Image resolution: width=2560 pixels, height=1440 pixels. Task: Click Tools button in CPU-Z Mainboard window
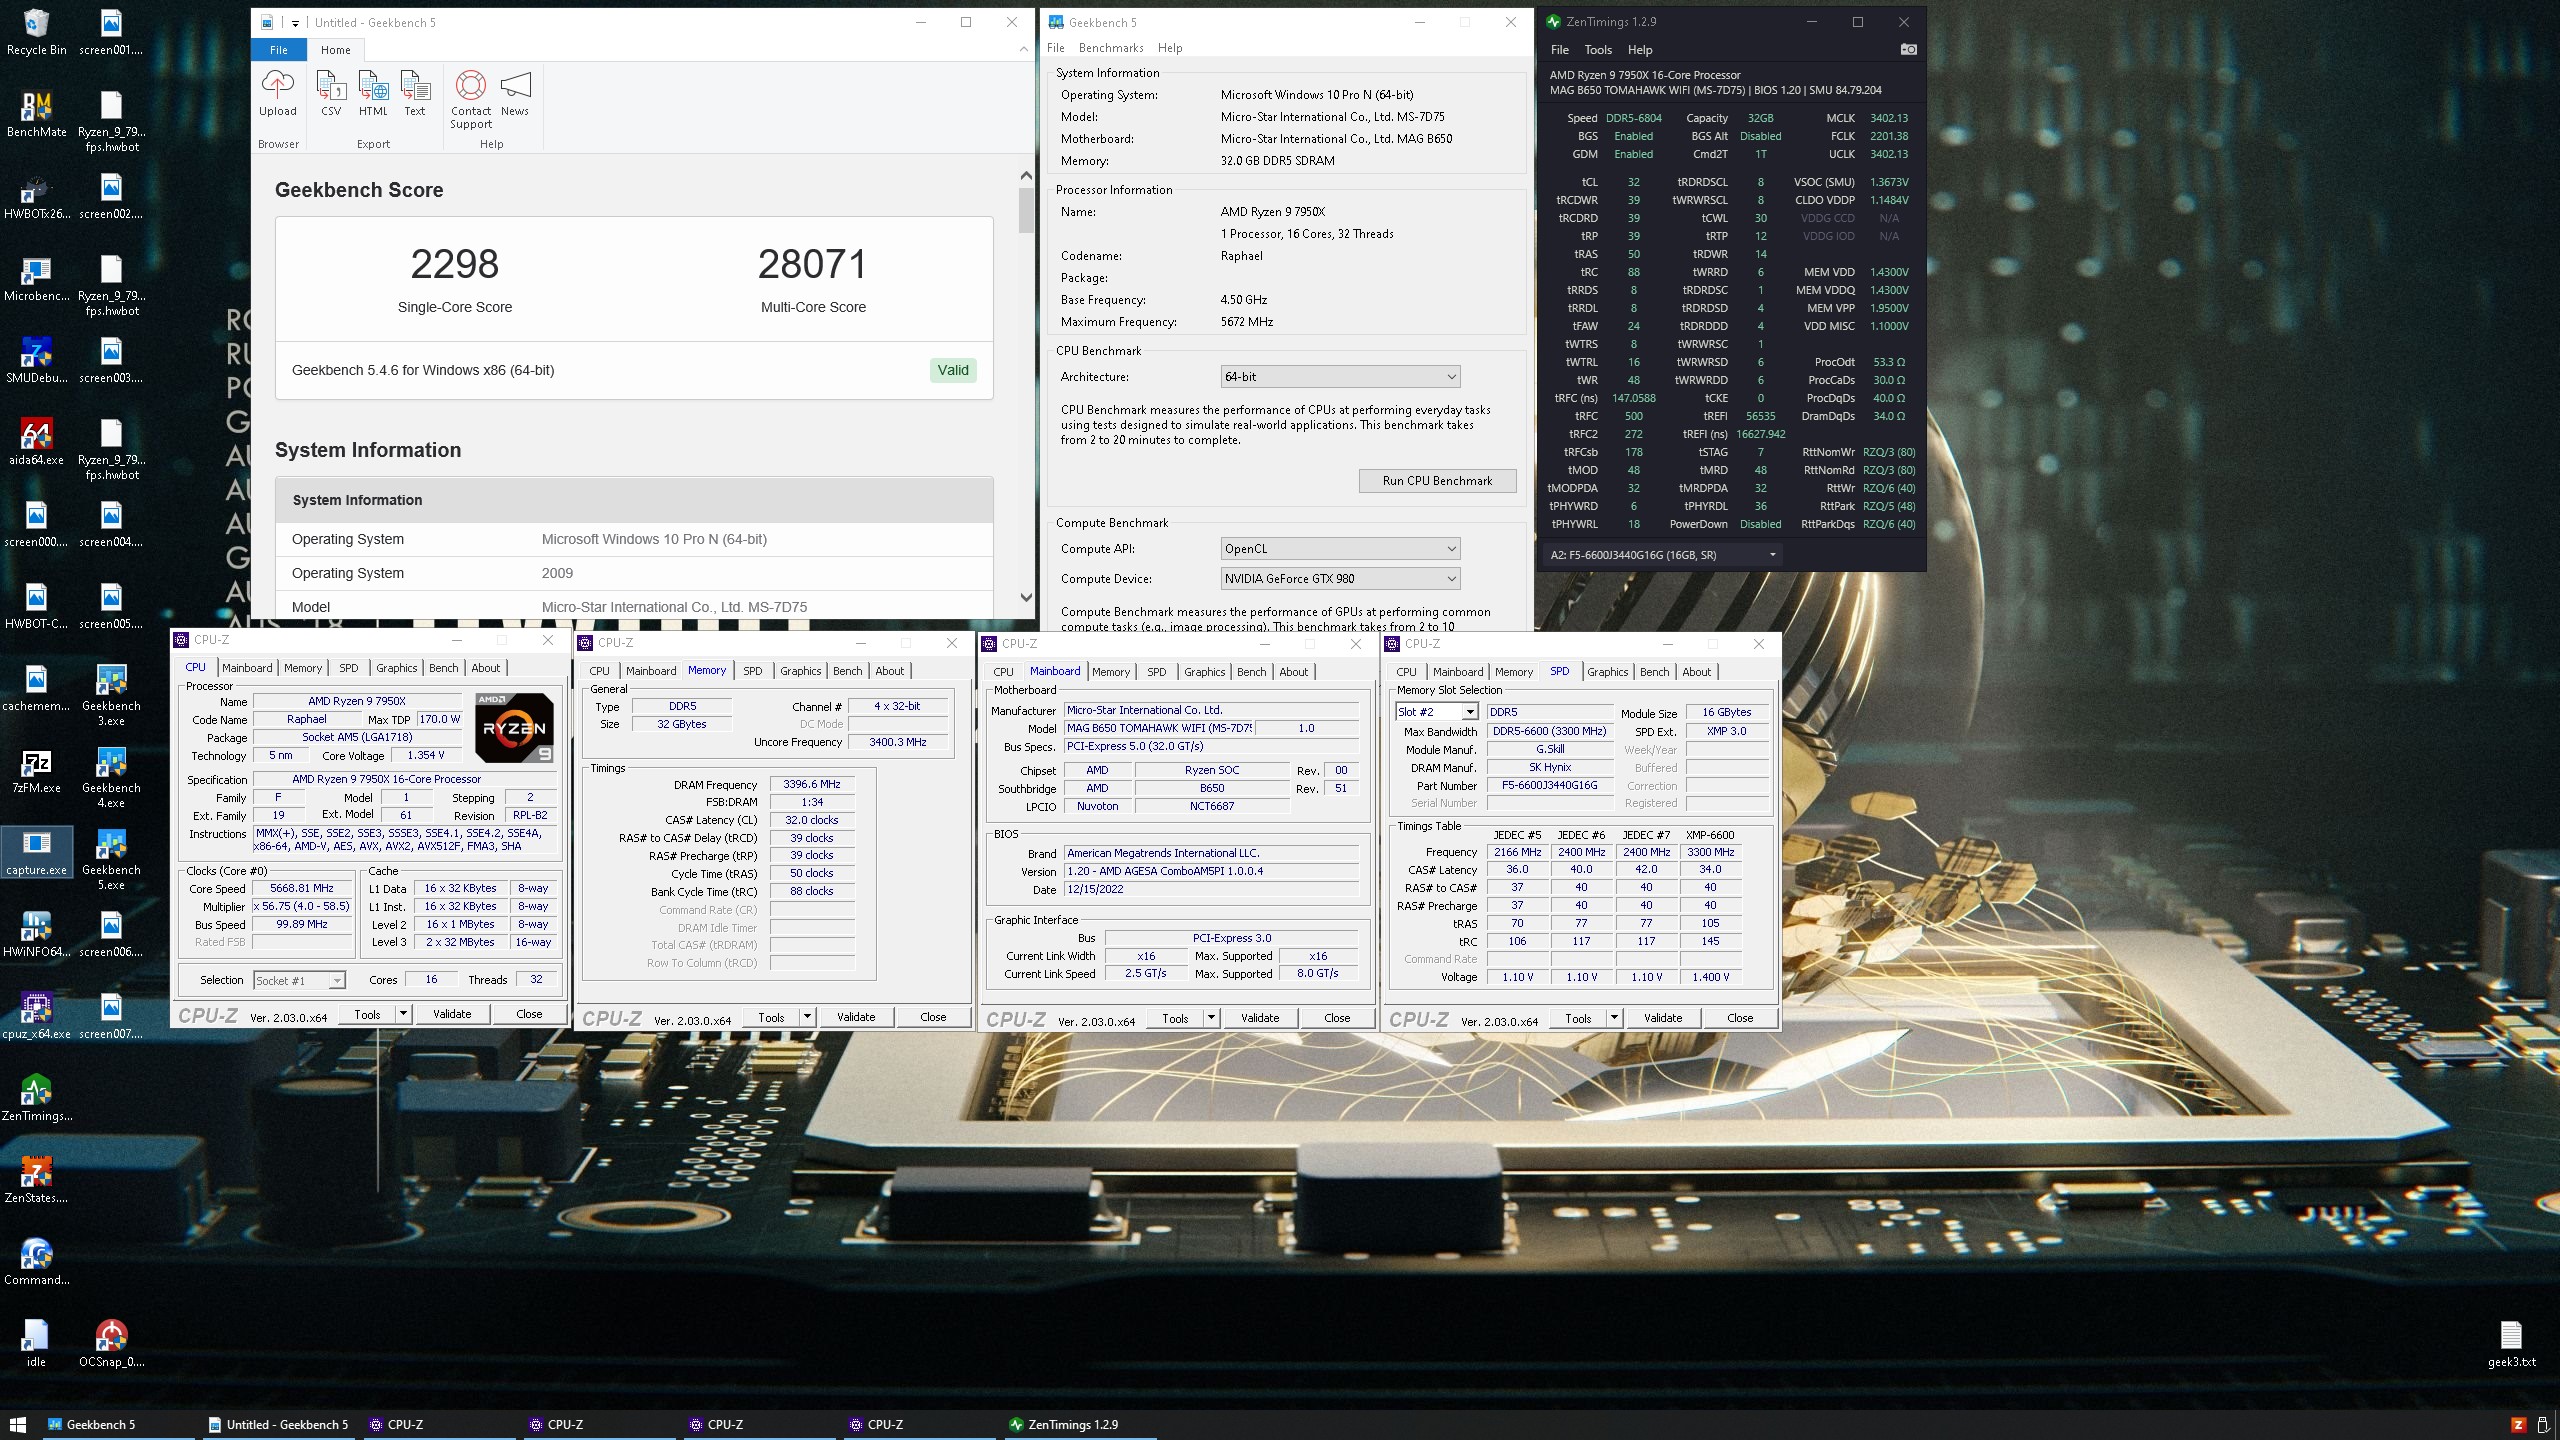[1175, 1018]
